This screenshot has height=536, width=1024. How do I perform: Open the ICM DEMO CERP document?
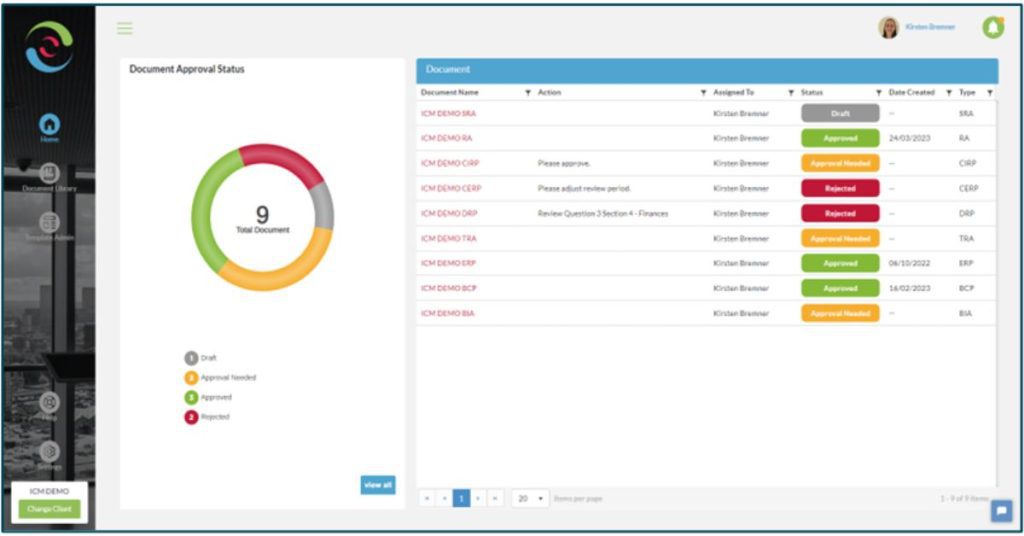(451, 189)
